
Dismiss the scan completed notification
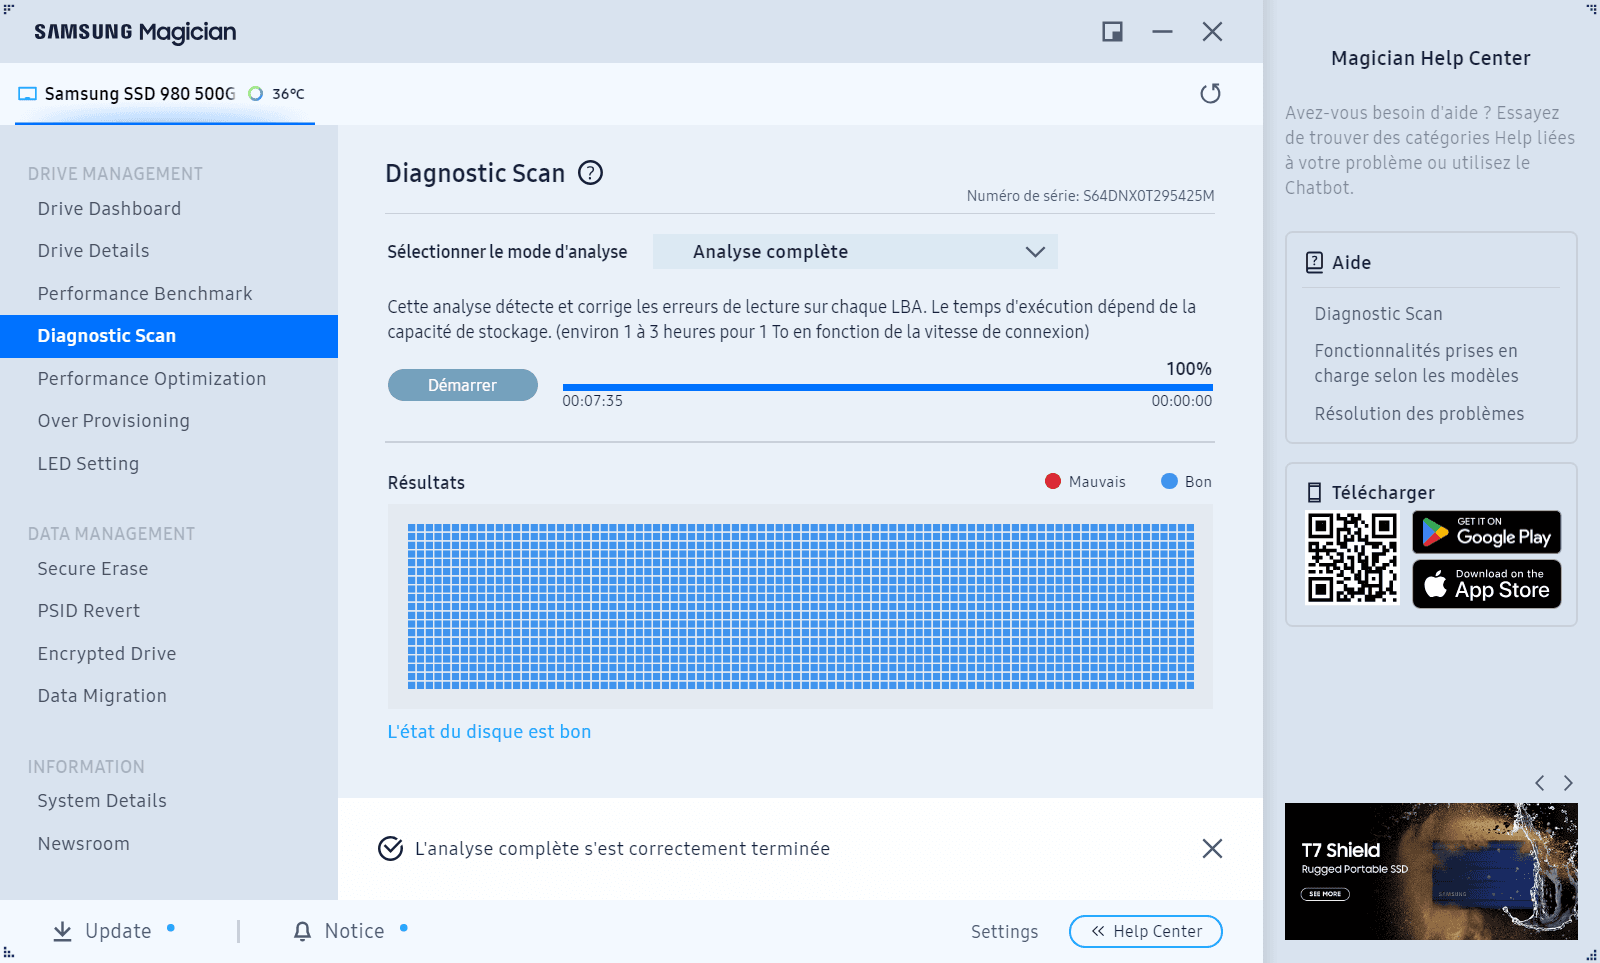point(1212,848)
